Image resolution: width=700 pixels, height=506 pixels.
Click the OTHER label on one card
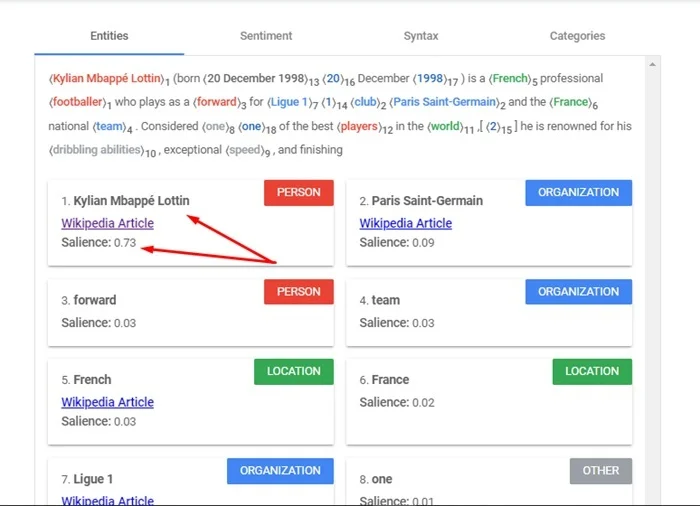tap(601, 471)
